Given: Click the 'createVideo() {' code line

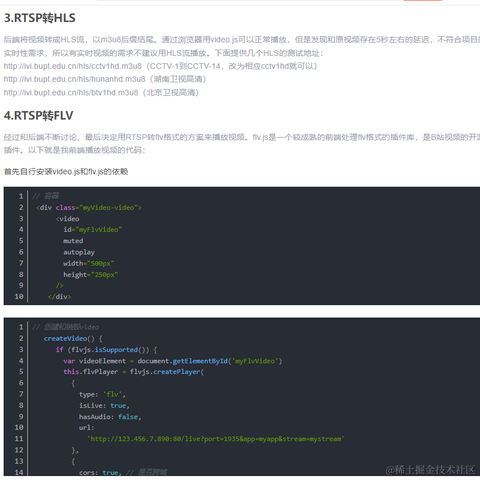Looking at the screenshot, I should 73,338.
